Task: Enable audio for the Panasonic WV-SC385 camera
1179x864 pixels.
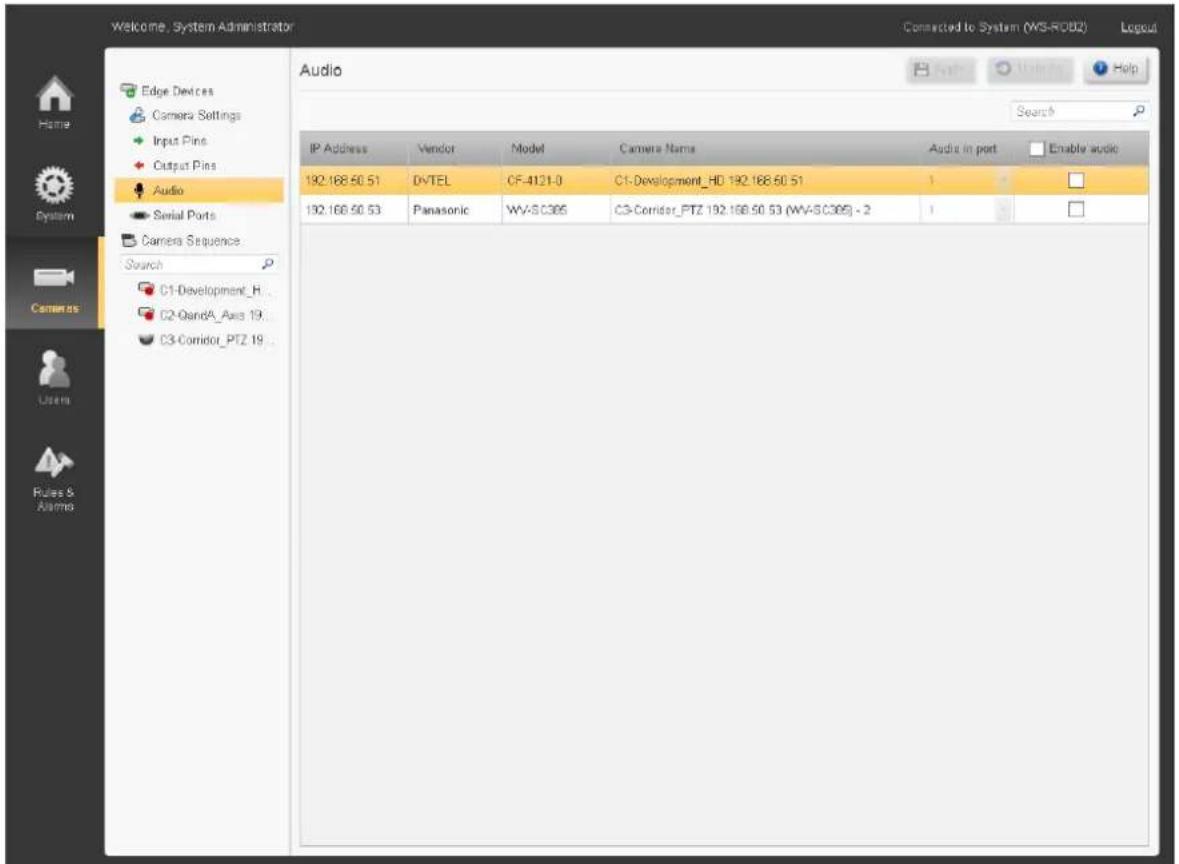Action: click(1076, 210)
